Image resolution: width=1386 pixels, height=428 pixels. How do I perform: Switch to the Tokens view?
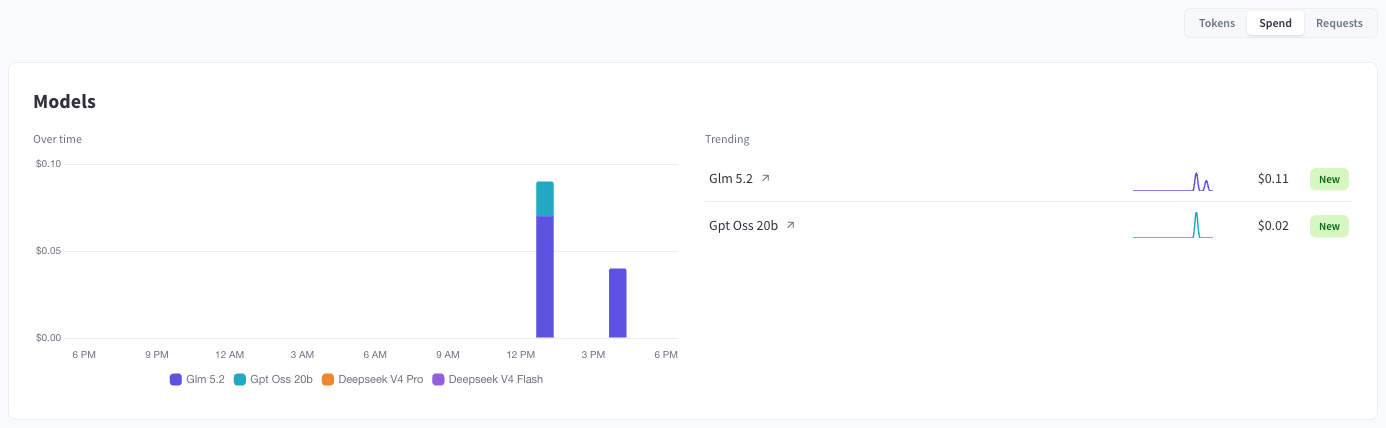pos(1217,23)
